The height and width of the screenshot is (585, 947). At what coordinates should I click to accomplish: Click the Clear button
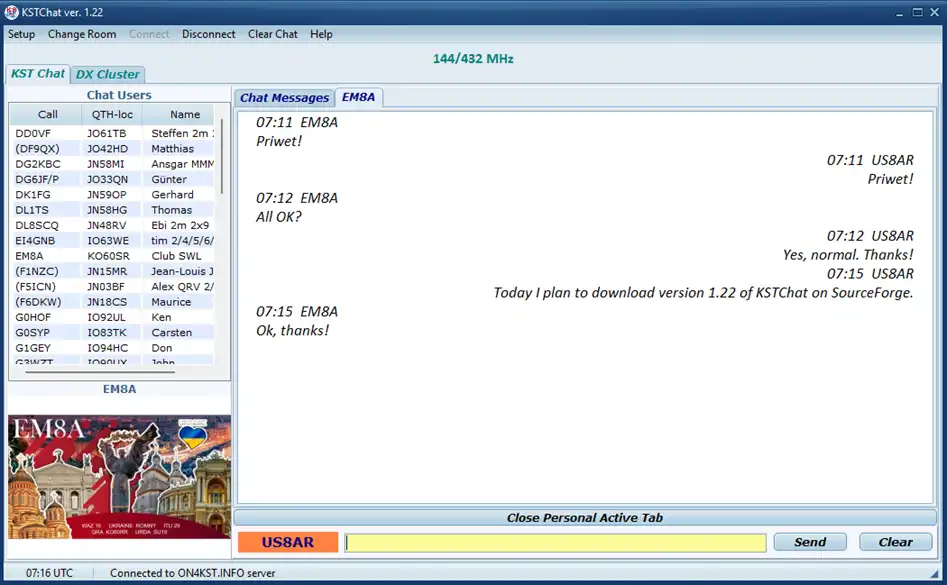coord(896,542)
